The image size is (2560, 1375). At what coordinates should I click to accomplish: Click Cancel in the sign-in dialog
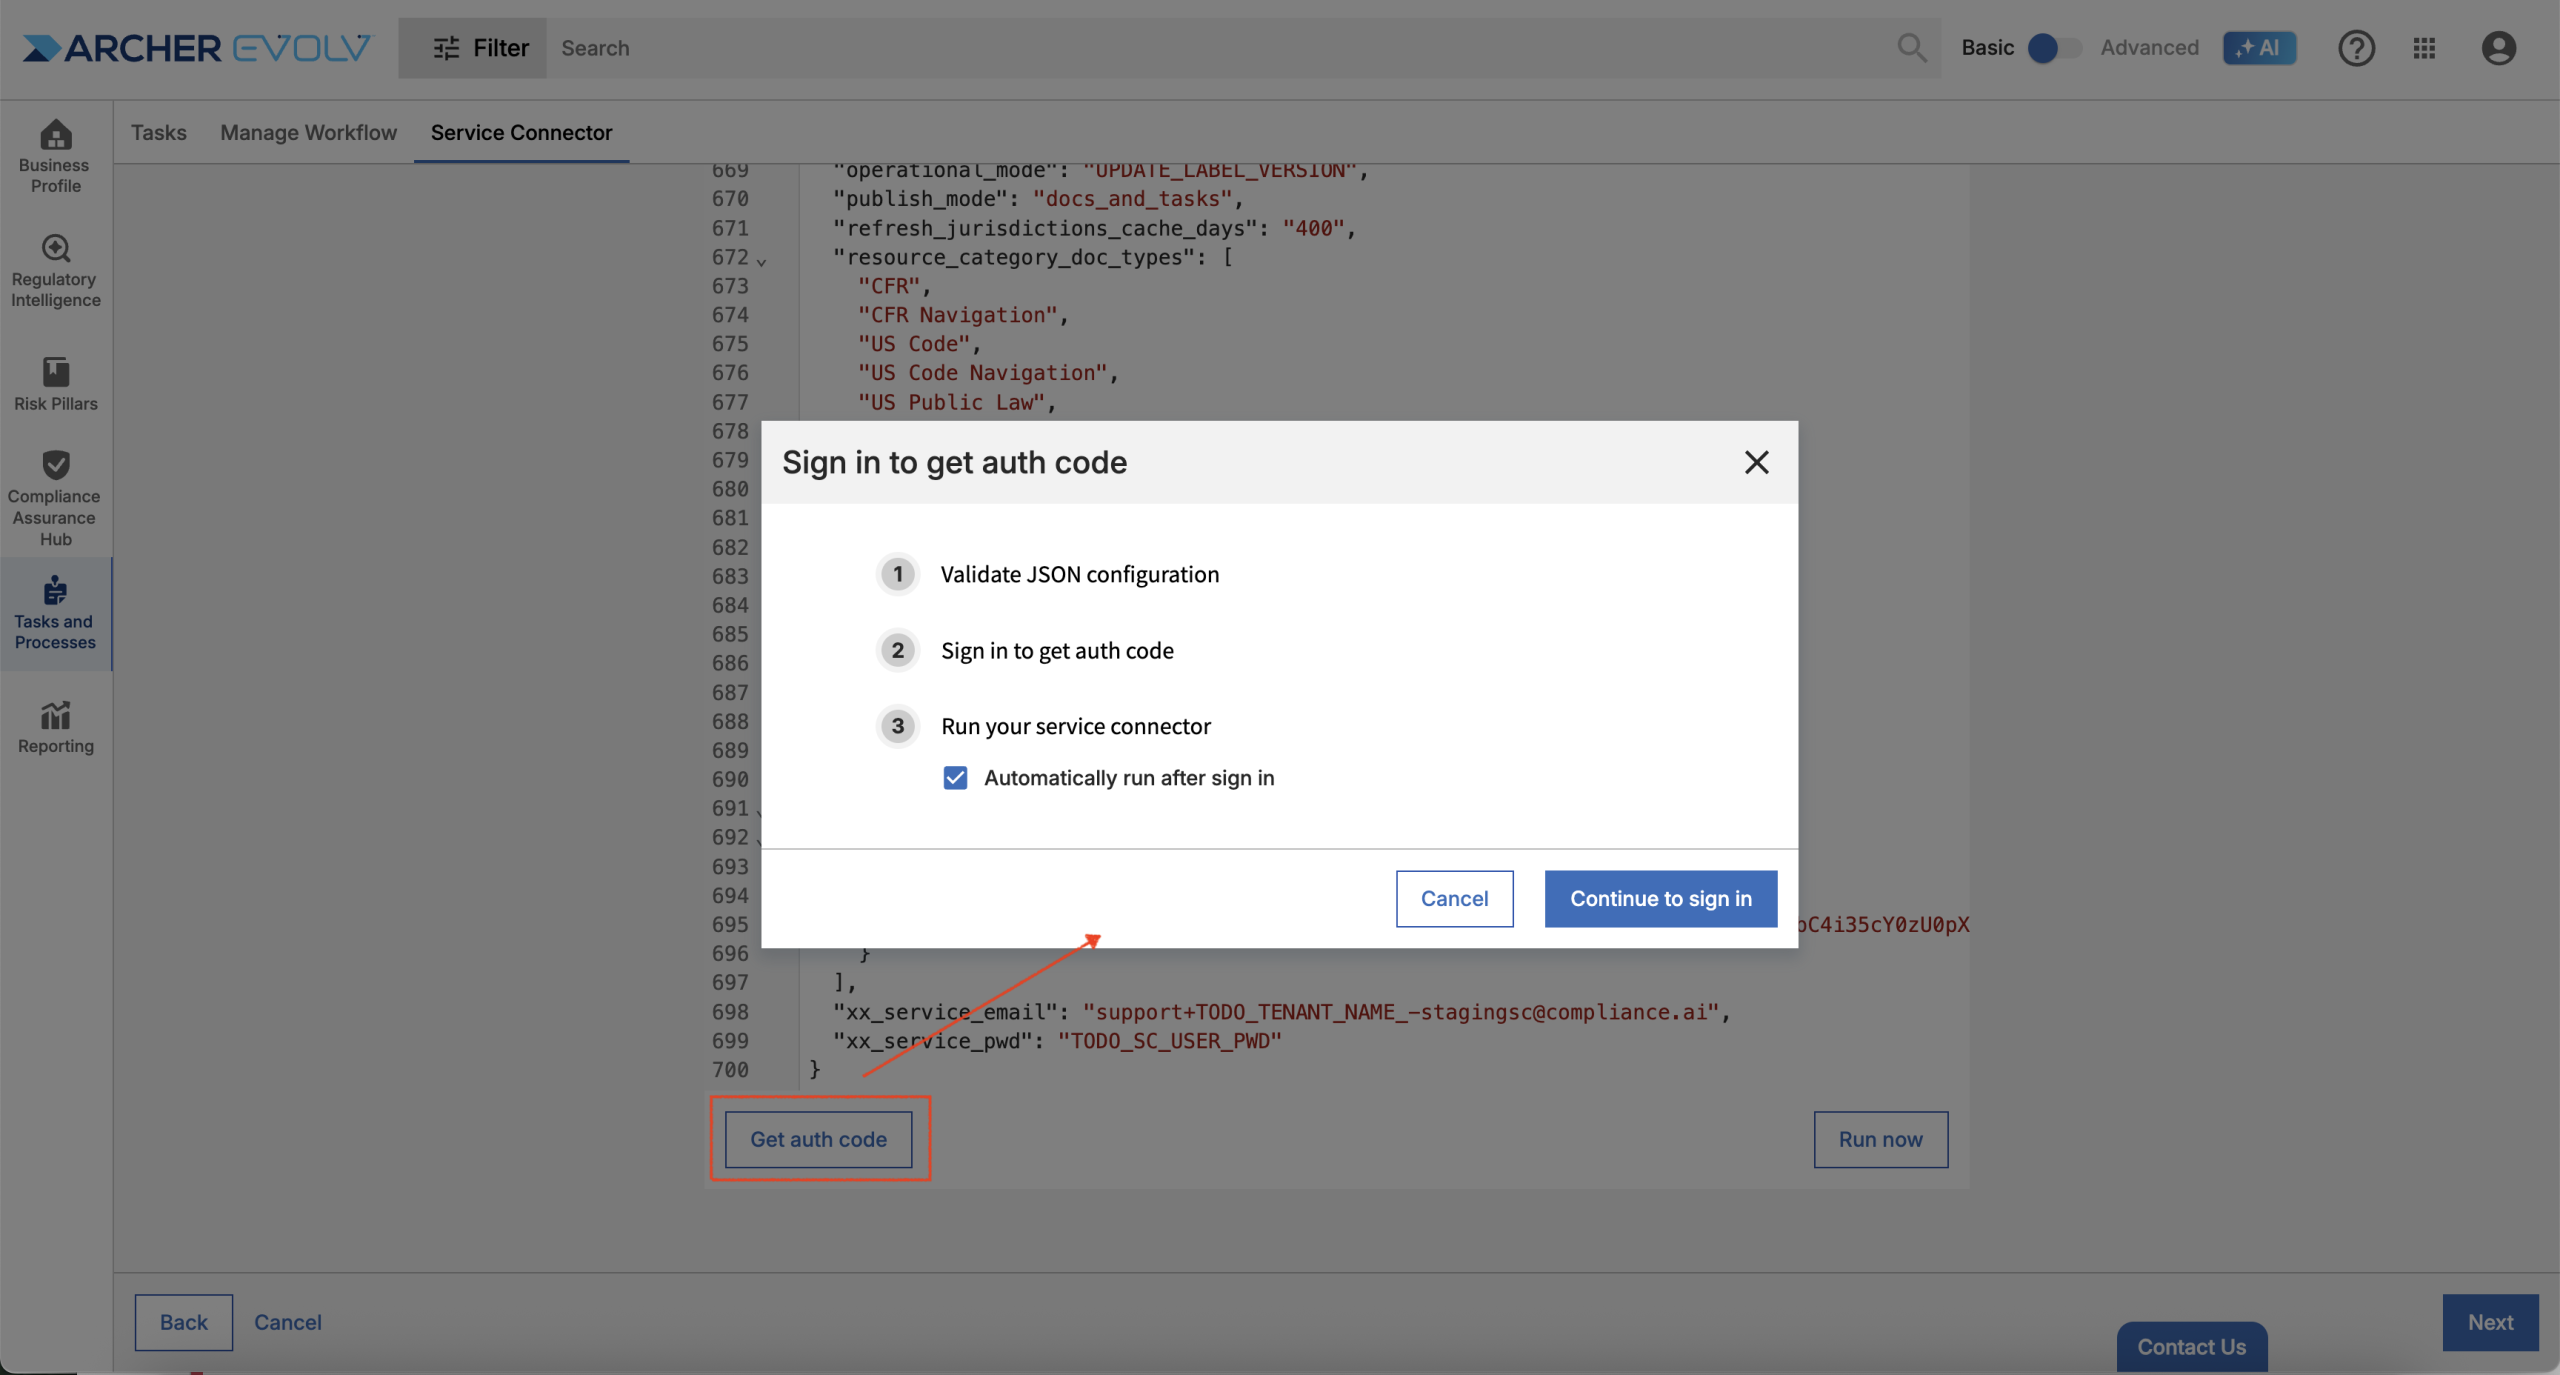(1453, 898)
